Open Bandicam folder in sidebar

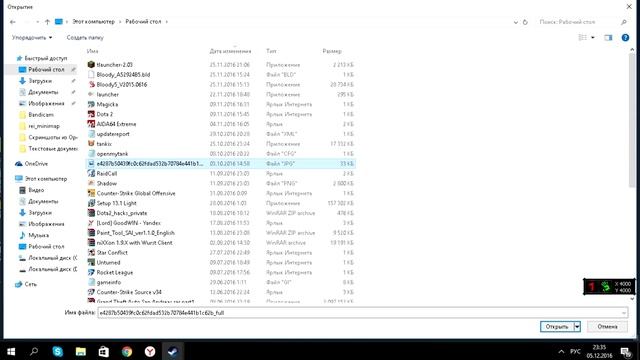[x=40, y=115]
